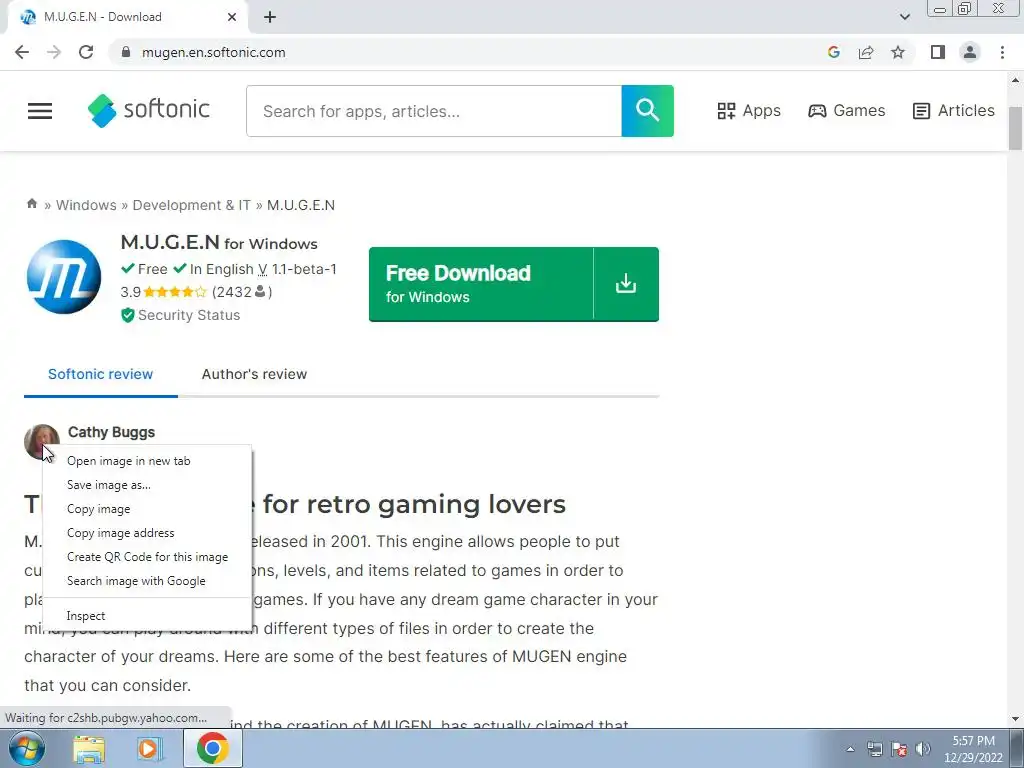Click the green search magnifier button

[647, 111]
